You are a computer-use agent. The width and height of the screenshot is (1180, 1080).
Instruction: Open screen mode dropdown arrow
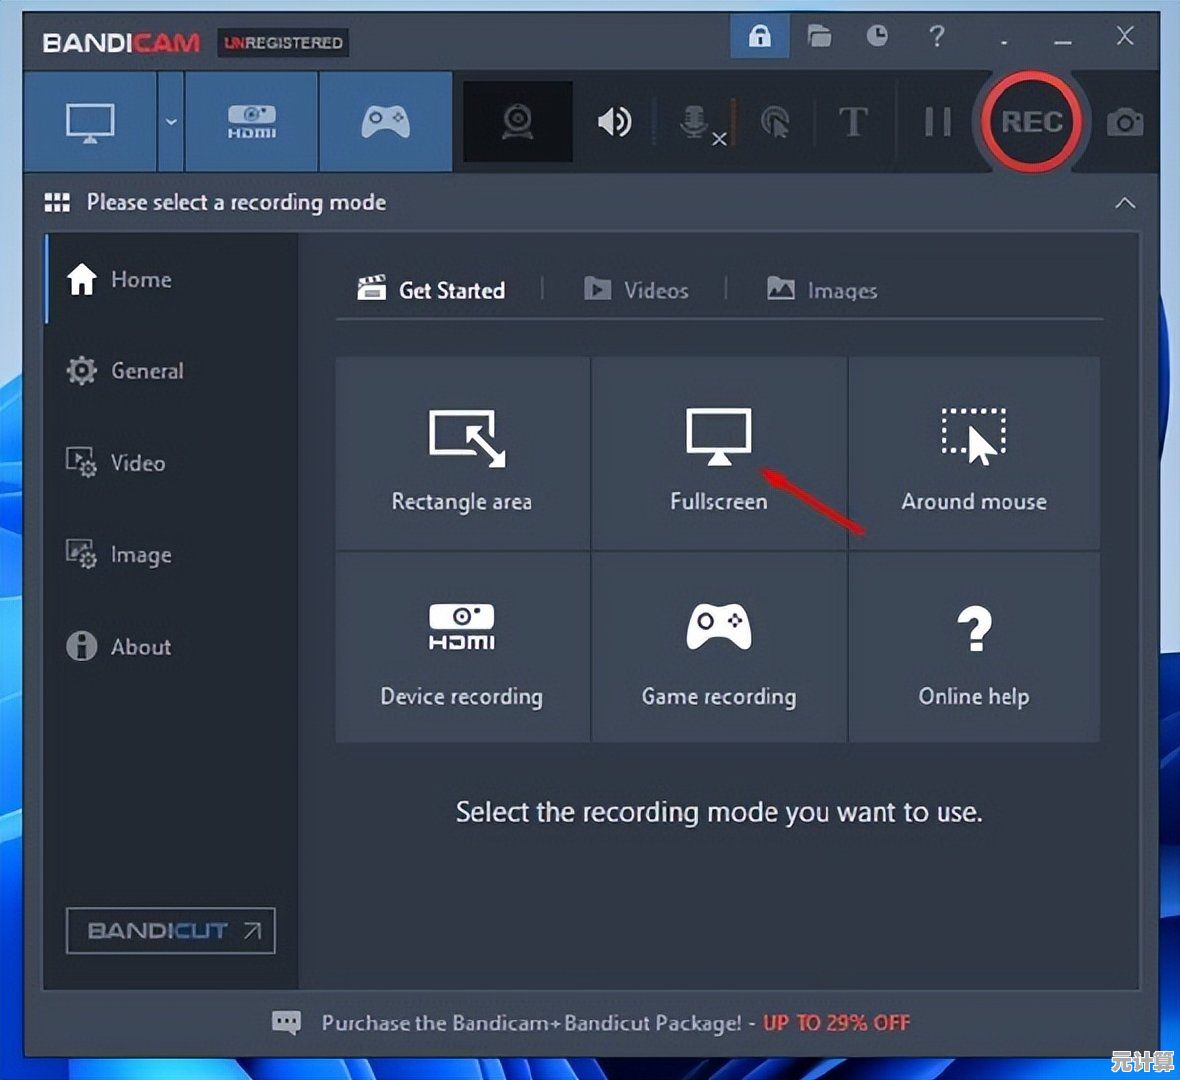pos(171,122)
